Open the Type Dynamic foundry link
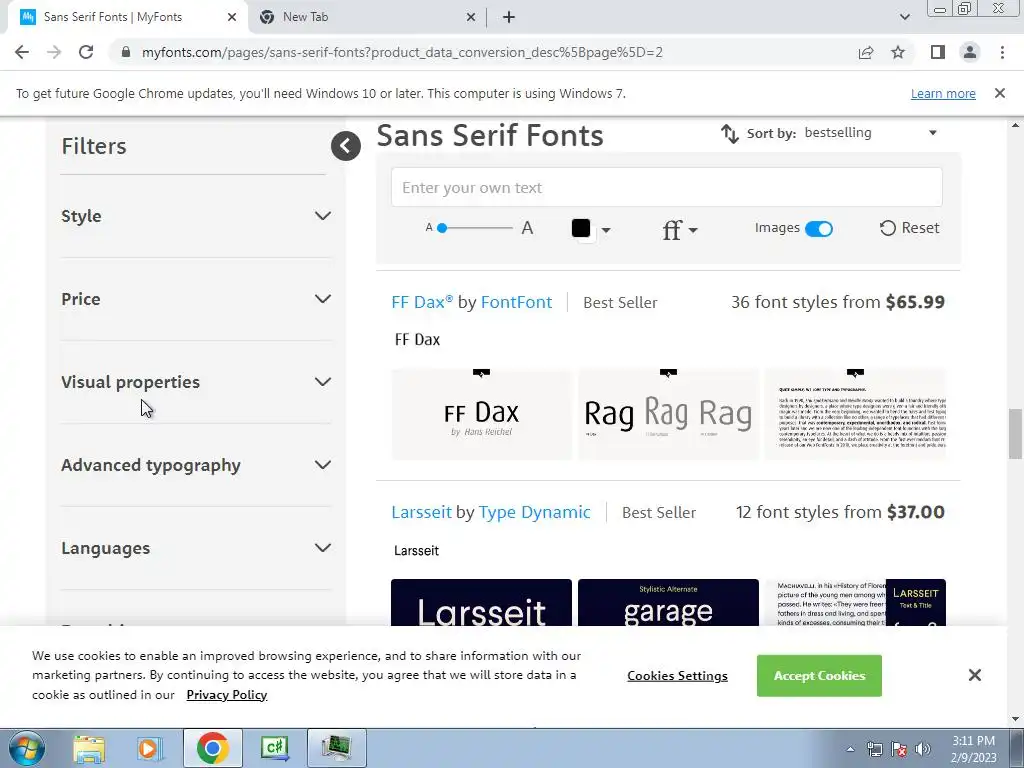 534,512
